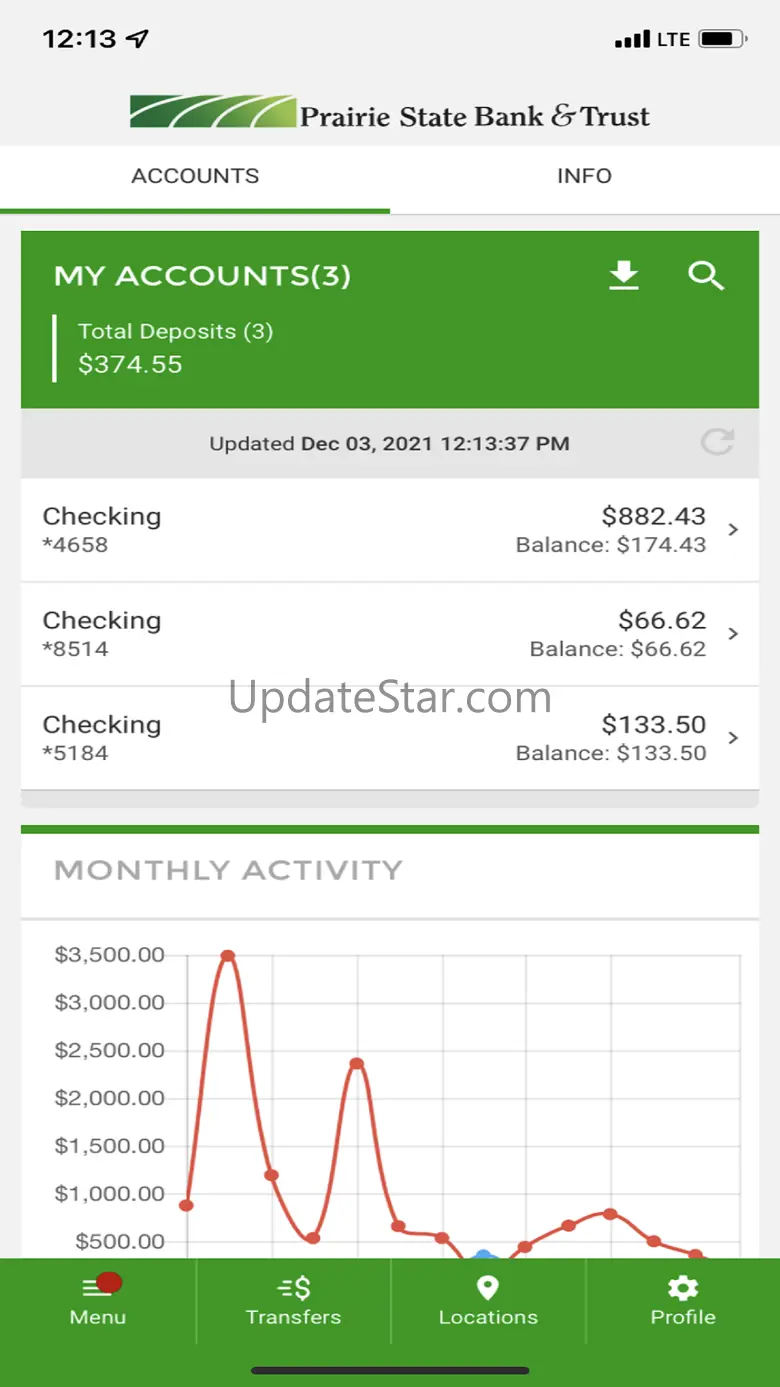Expand Checking *5184 chevron arrow

pyautogui.click(x=733, y=738)
